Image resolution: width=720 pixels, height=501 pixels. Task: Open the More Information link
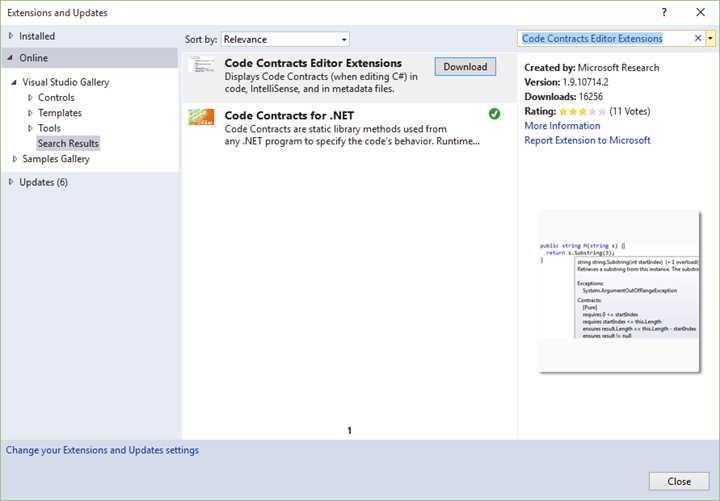pos(562,126)
